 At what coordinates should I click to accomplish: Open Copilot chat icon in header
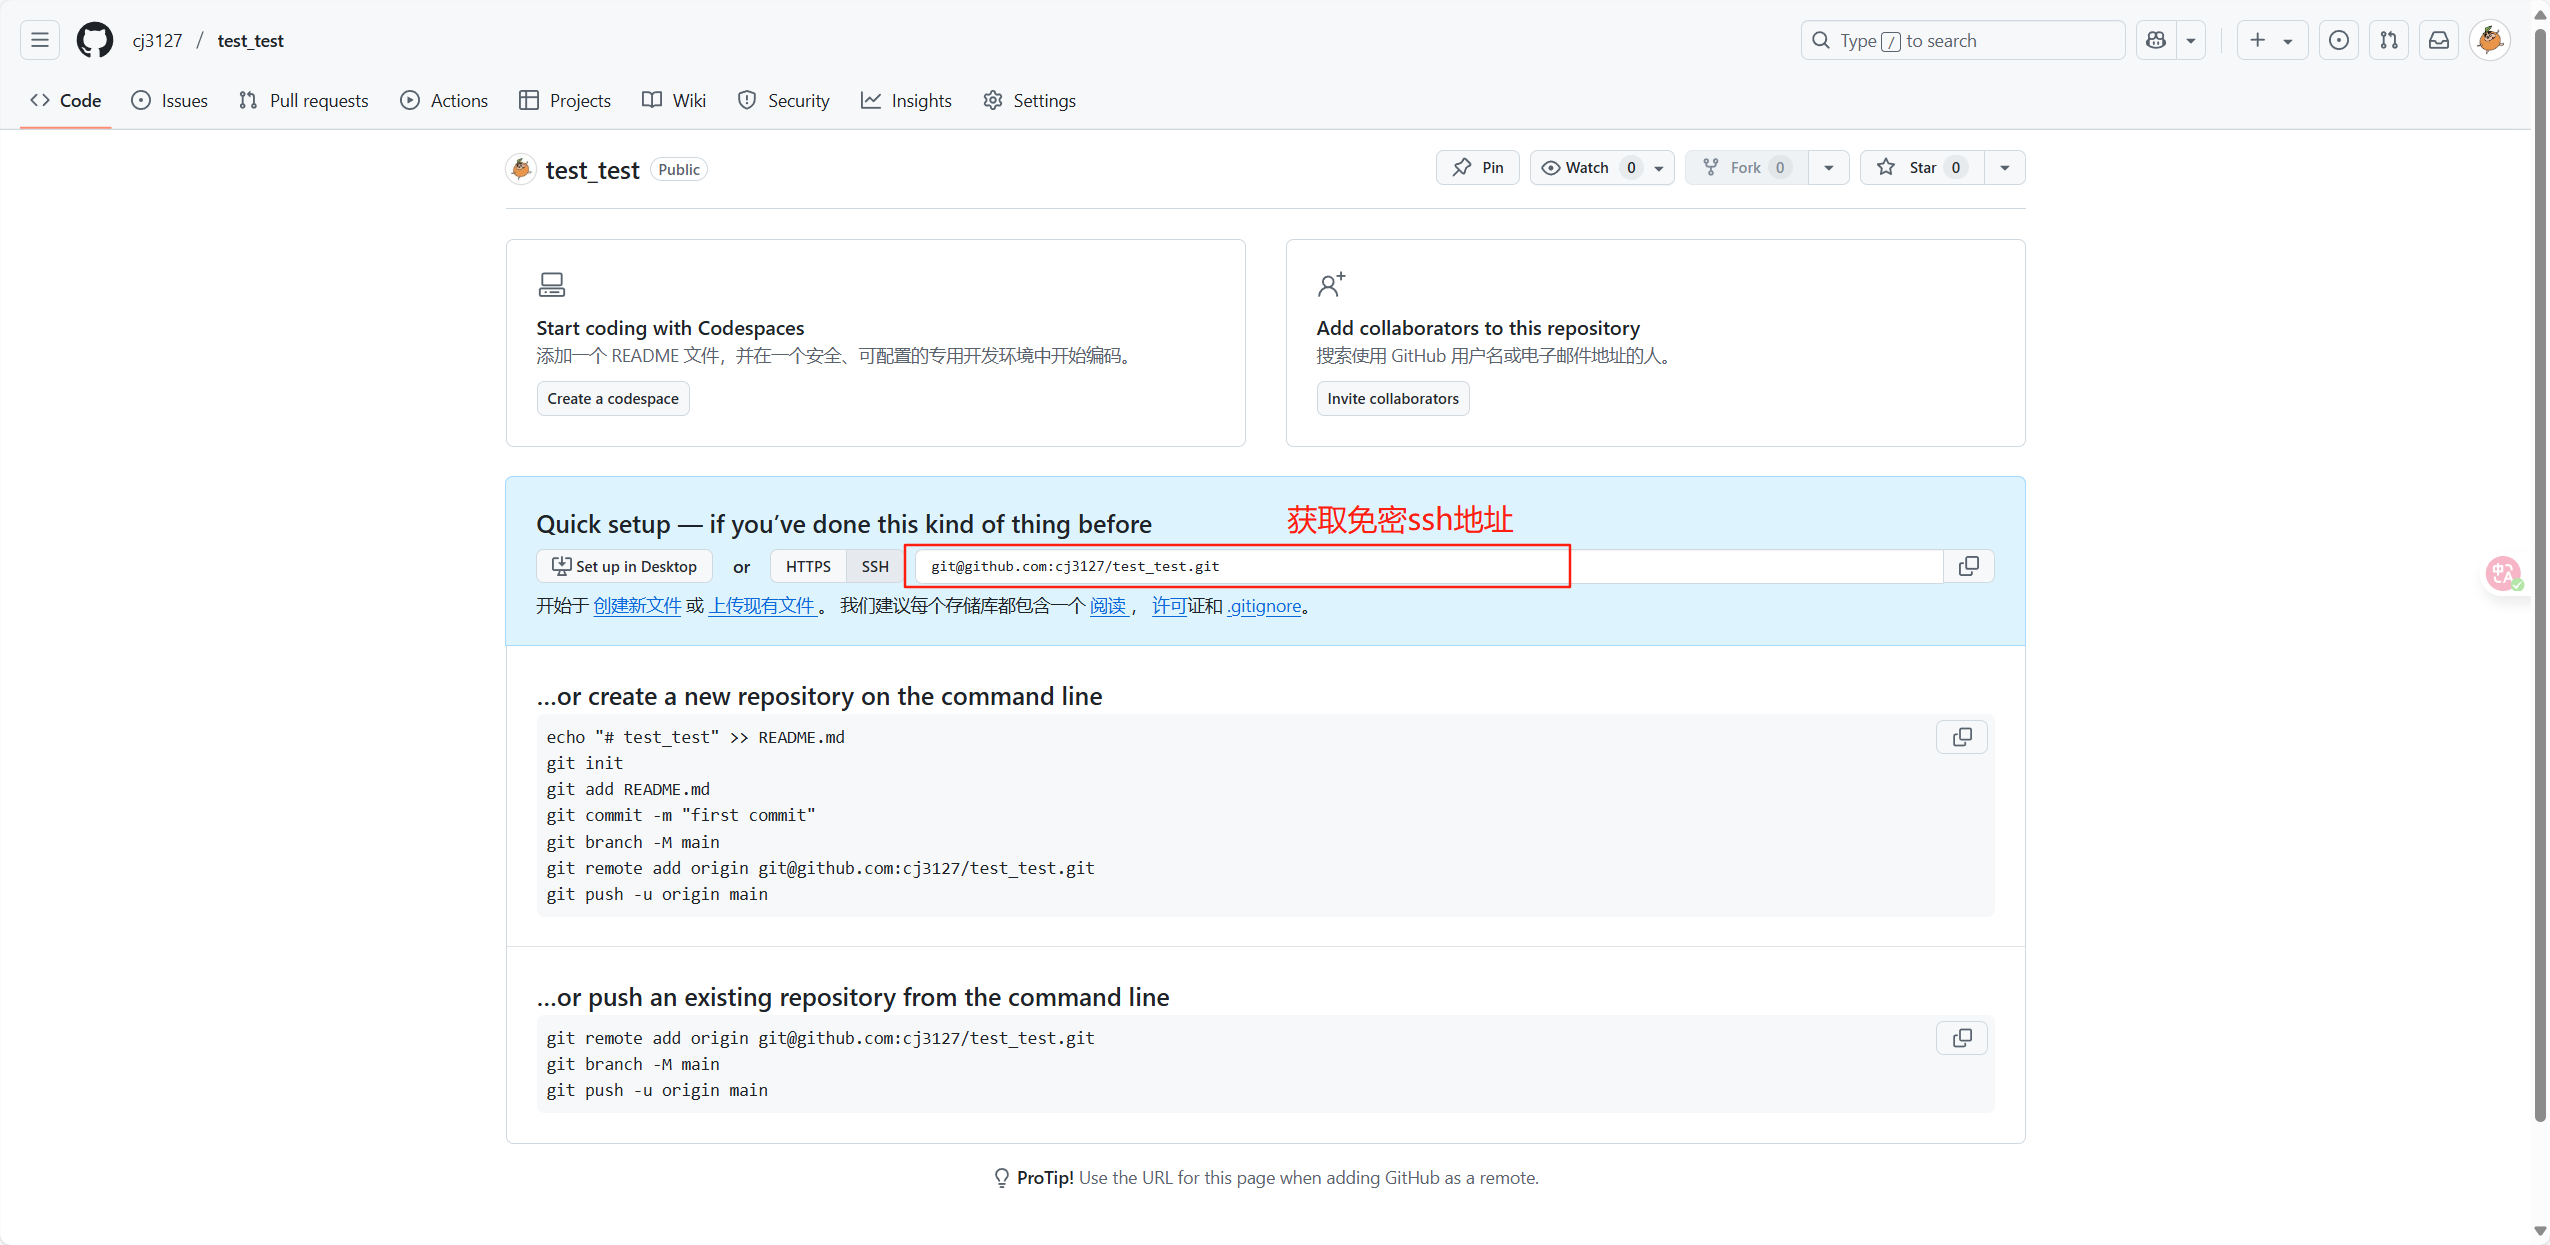pyautogui.click(x=2156, y=40)
